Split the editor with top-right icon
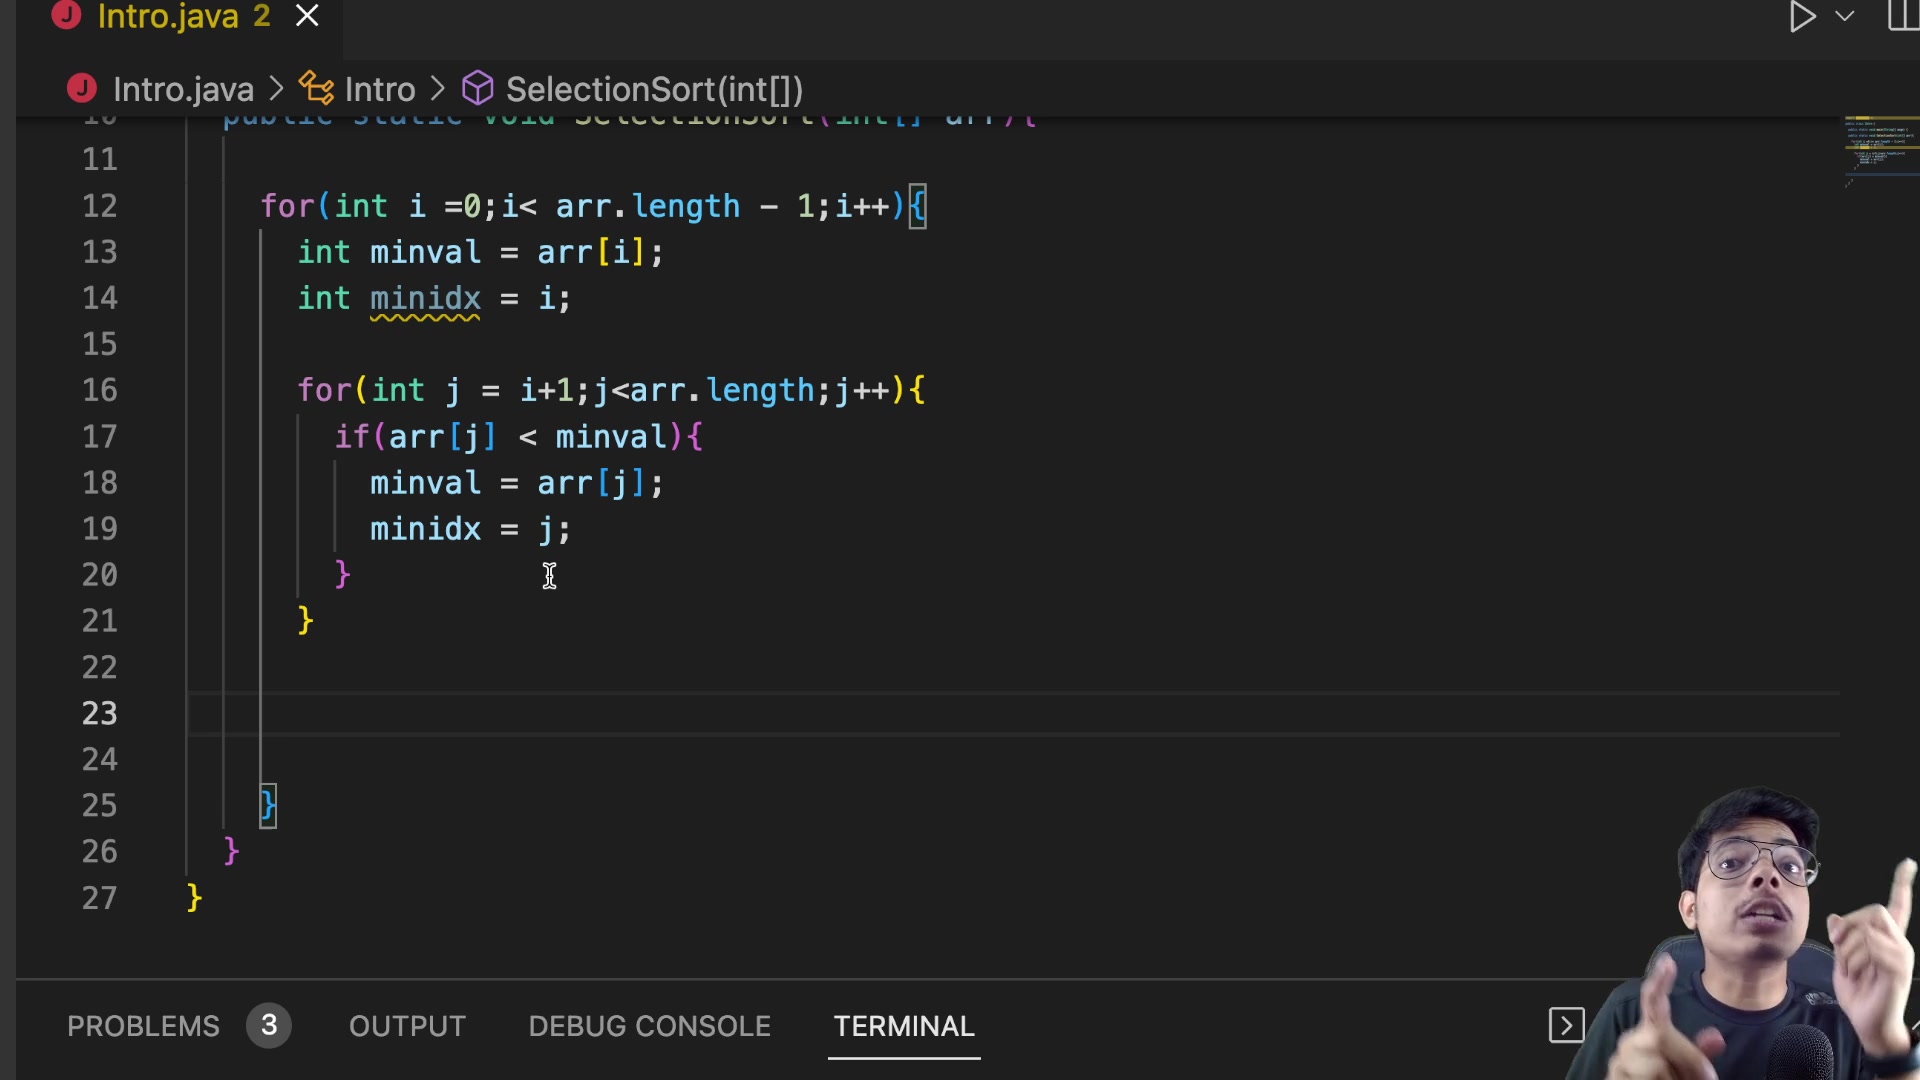1920x1080 pixels. [x=1903, y=16]
